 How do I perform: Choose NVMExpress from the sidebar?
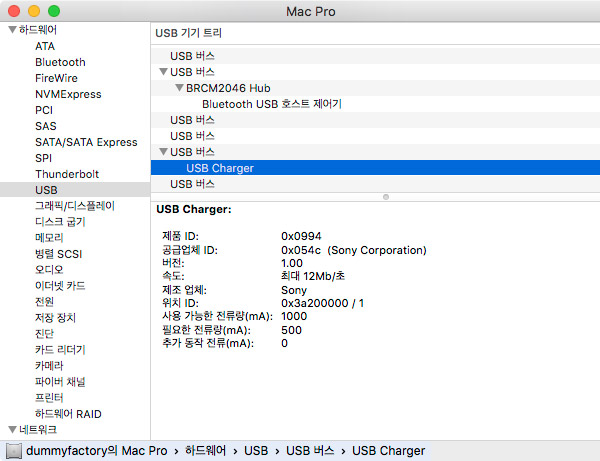click(68, 94)
